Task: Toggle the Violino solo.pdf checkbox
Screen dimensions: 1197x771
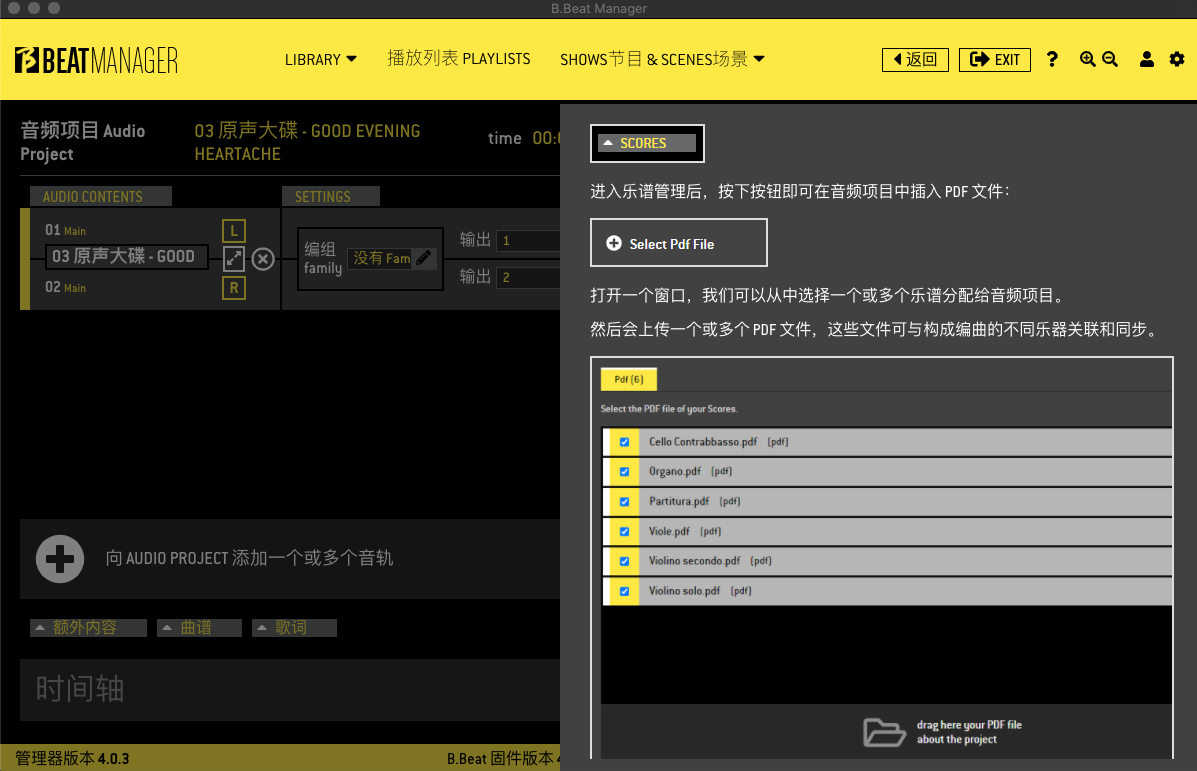Action: (624, 592)
